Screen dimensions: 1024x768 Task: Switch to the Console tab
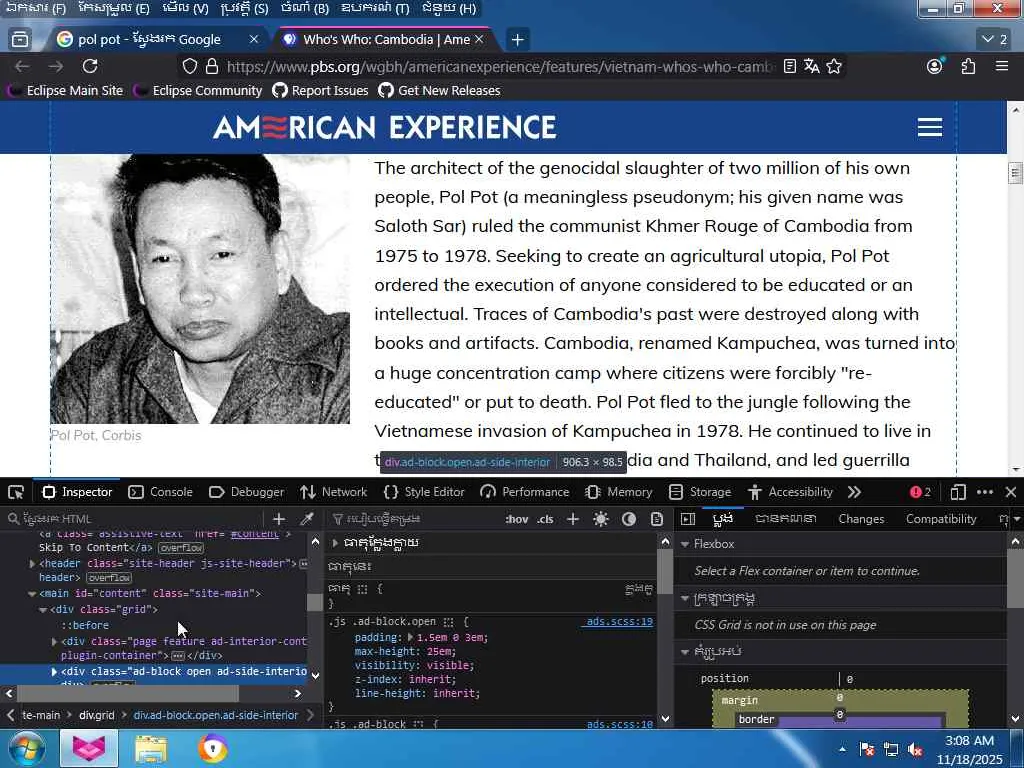[x=161, y=492]
